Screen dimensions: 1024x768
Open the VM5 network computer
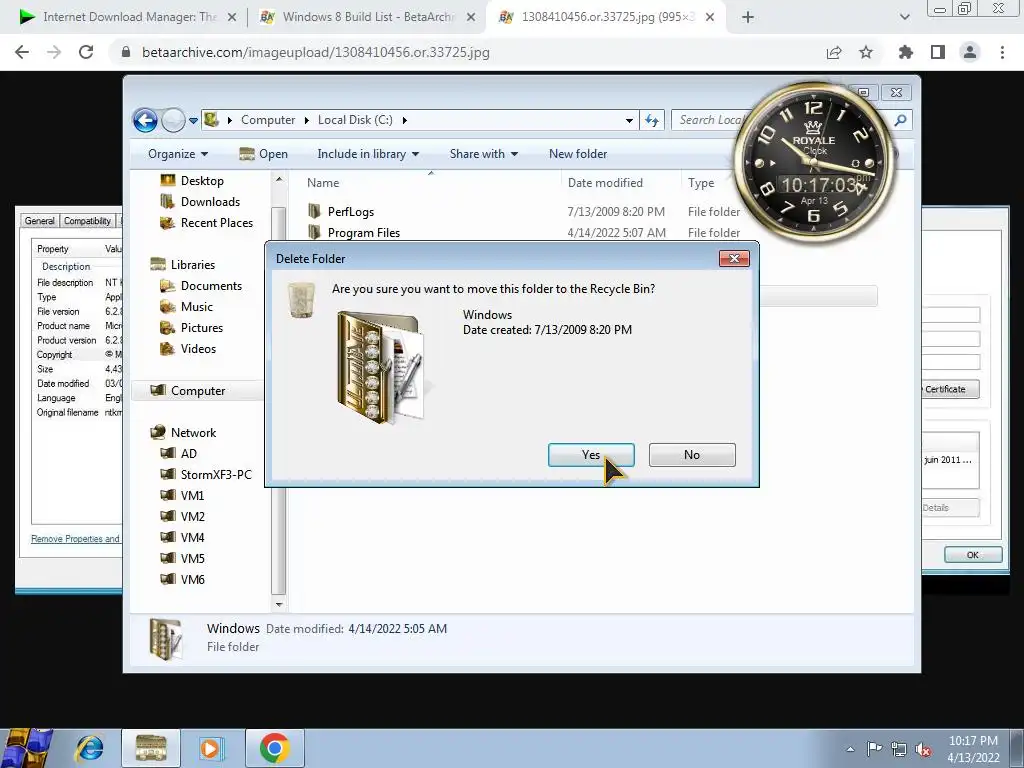click(192, 558)
